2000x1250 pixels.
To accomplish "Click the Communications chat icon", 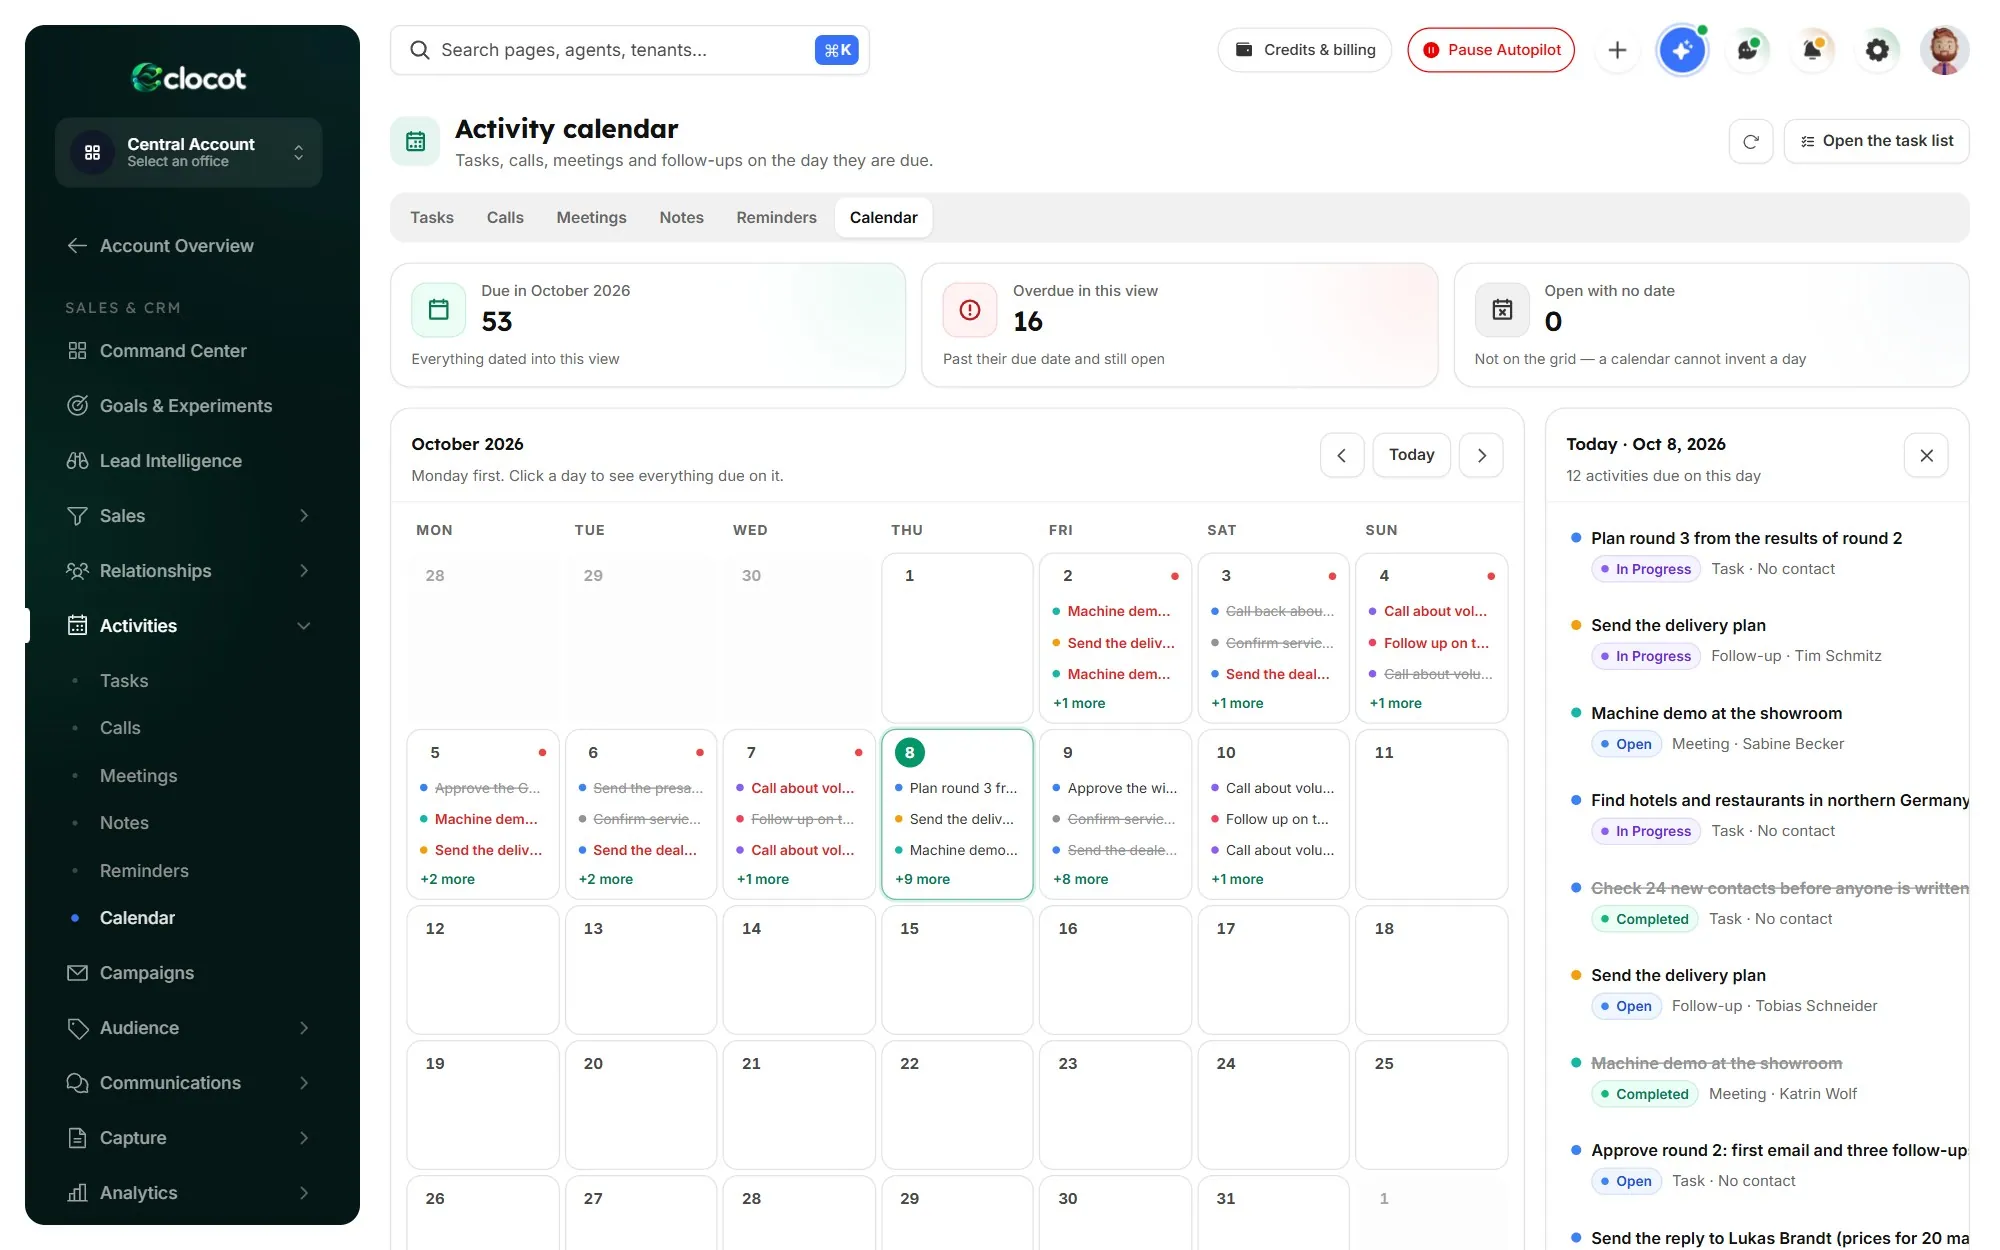I will coord(77,1083).
